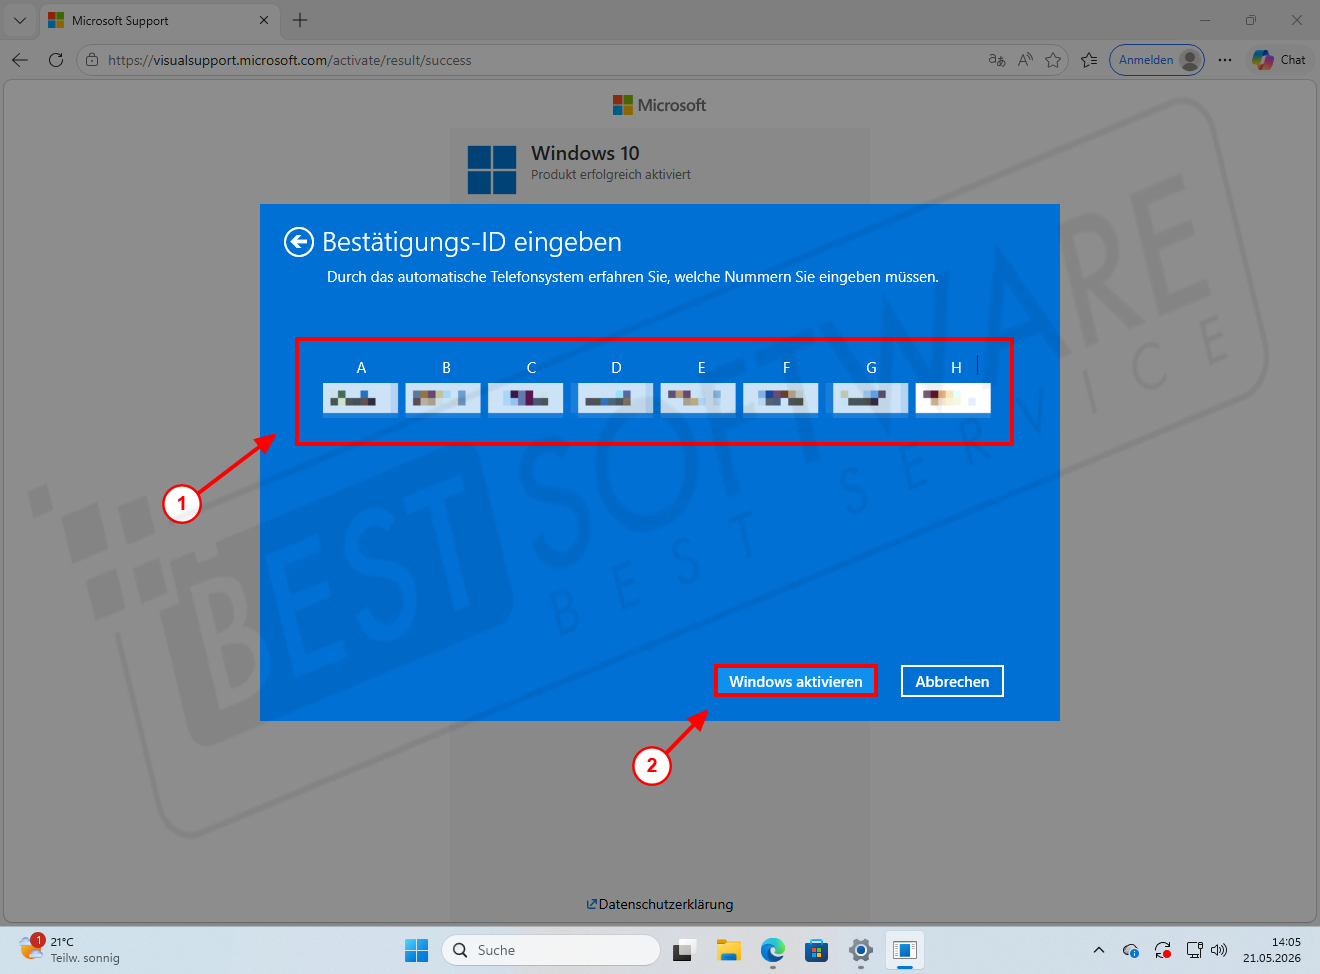The height and width of the screenshot is (974, 1320).
Task: Select confirmation ID field B
Action: pyautogui.click(x=443, y=398)
